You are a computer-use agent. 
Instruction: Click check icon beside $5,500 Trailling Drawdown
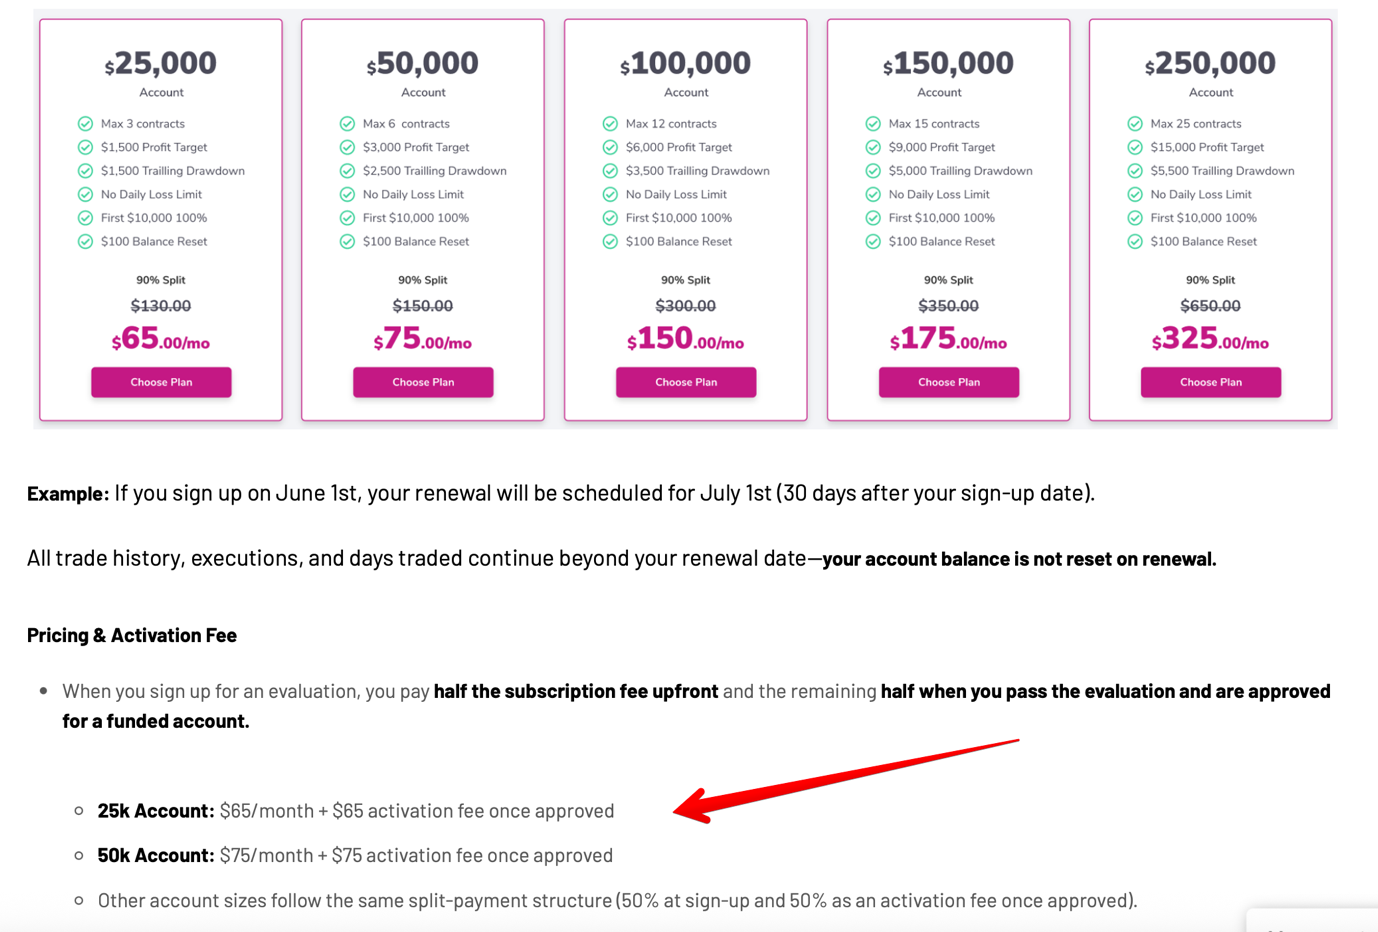[1135, 171]
